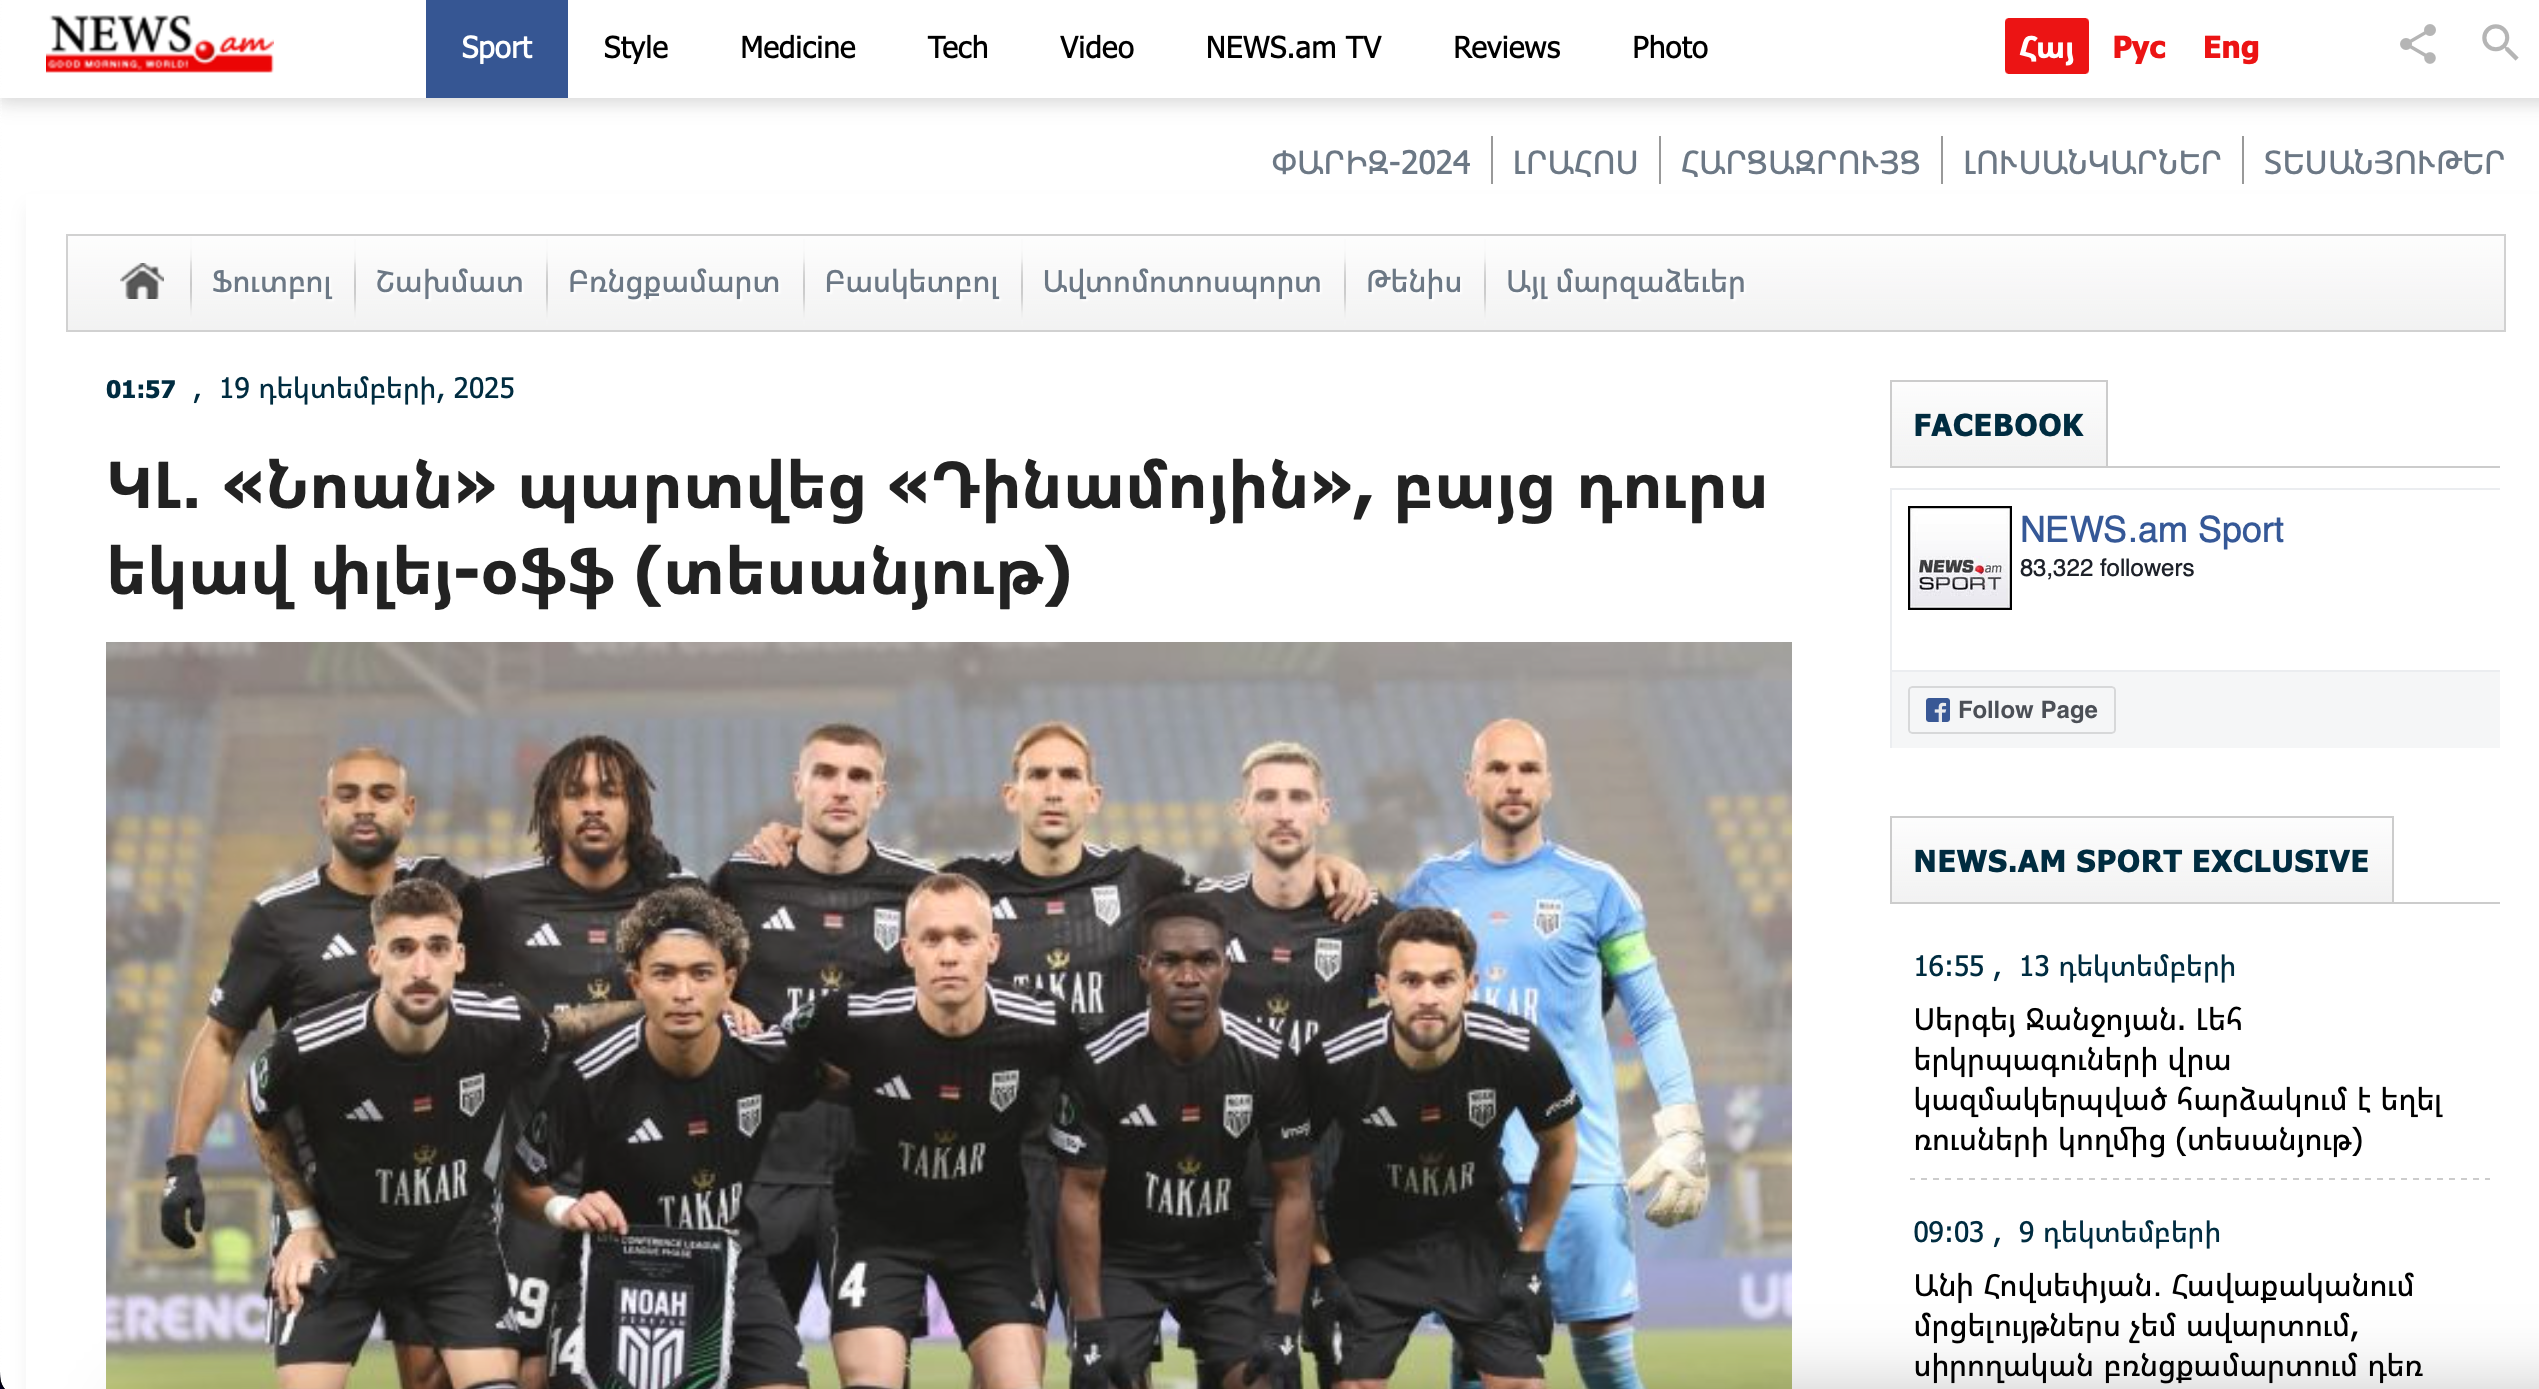
Task: Open the Medicine menu item
Action: click(x=797, y=47)
